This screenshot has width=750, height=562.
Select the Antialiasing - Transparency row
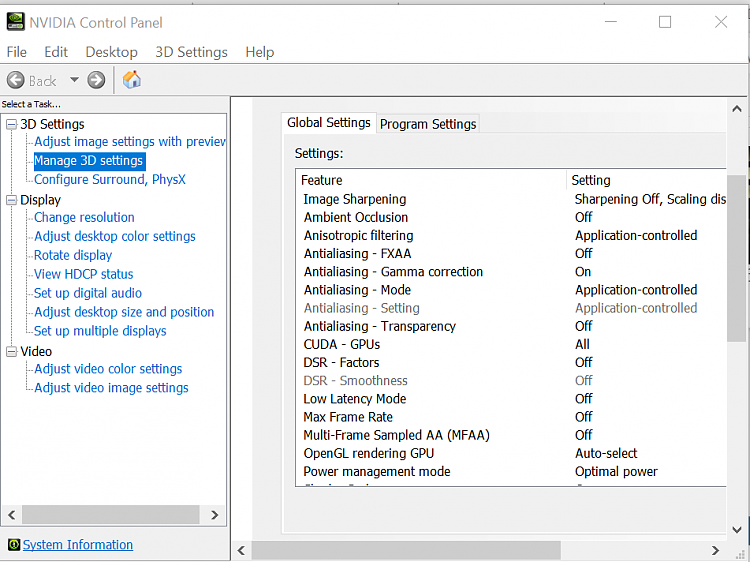point(511,326)
